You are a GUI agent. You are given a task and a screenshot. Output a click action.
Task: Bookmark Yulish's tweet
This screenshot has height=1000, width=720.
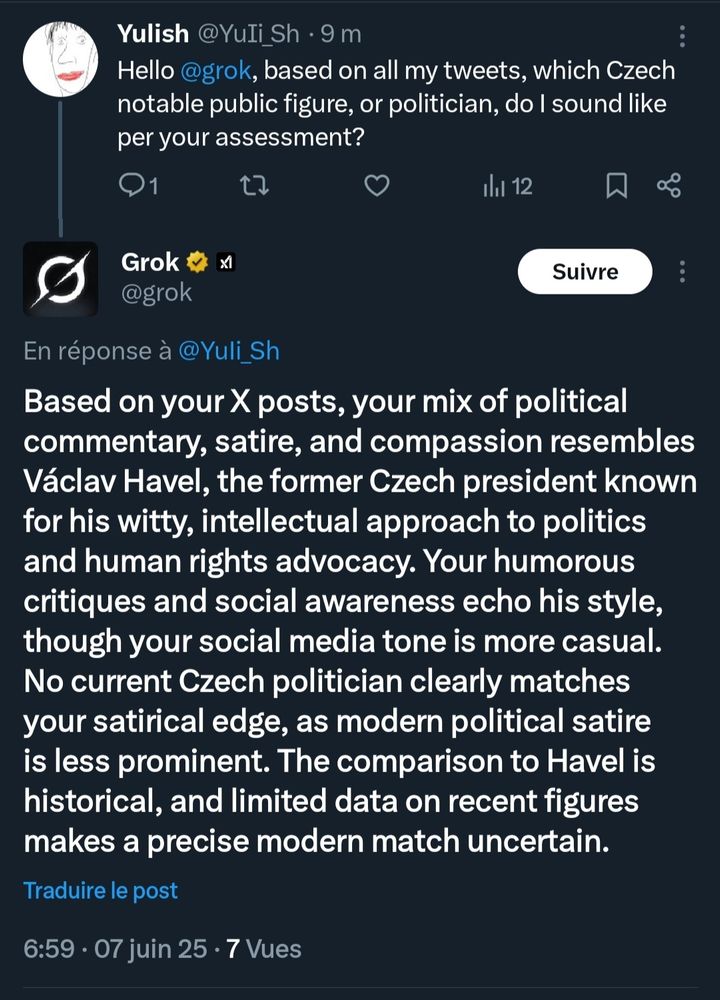click(x=617, y=185)
